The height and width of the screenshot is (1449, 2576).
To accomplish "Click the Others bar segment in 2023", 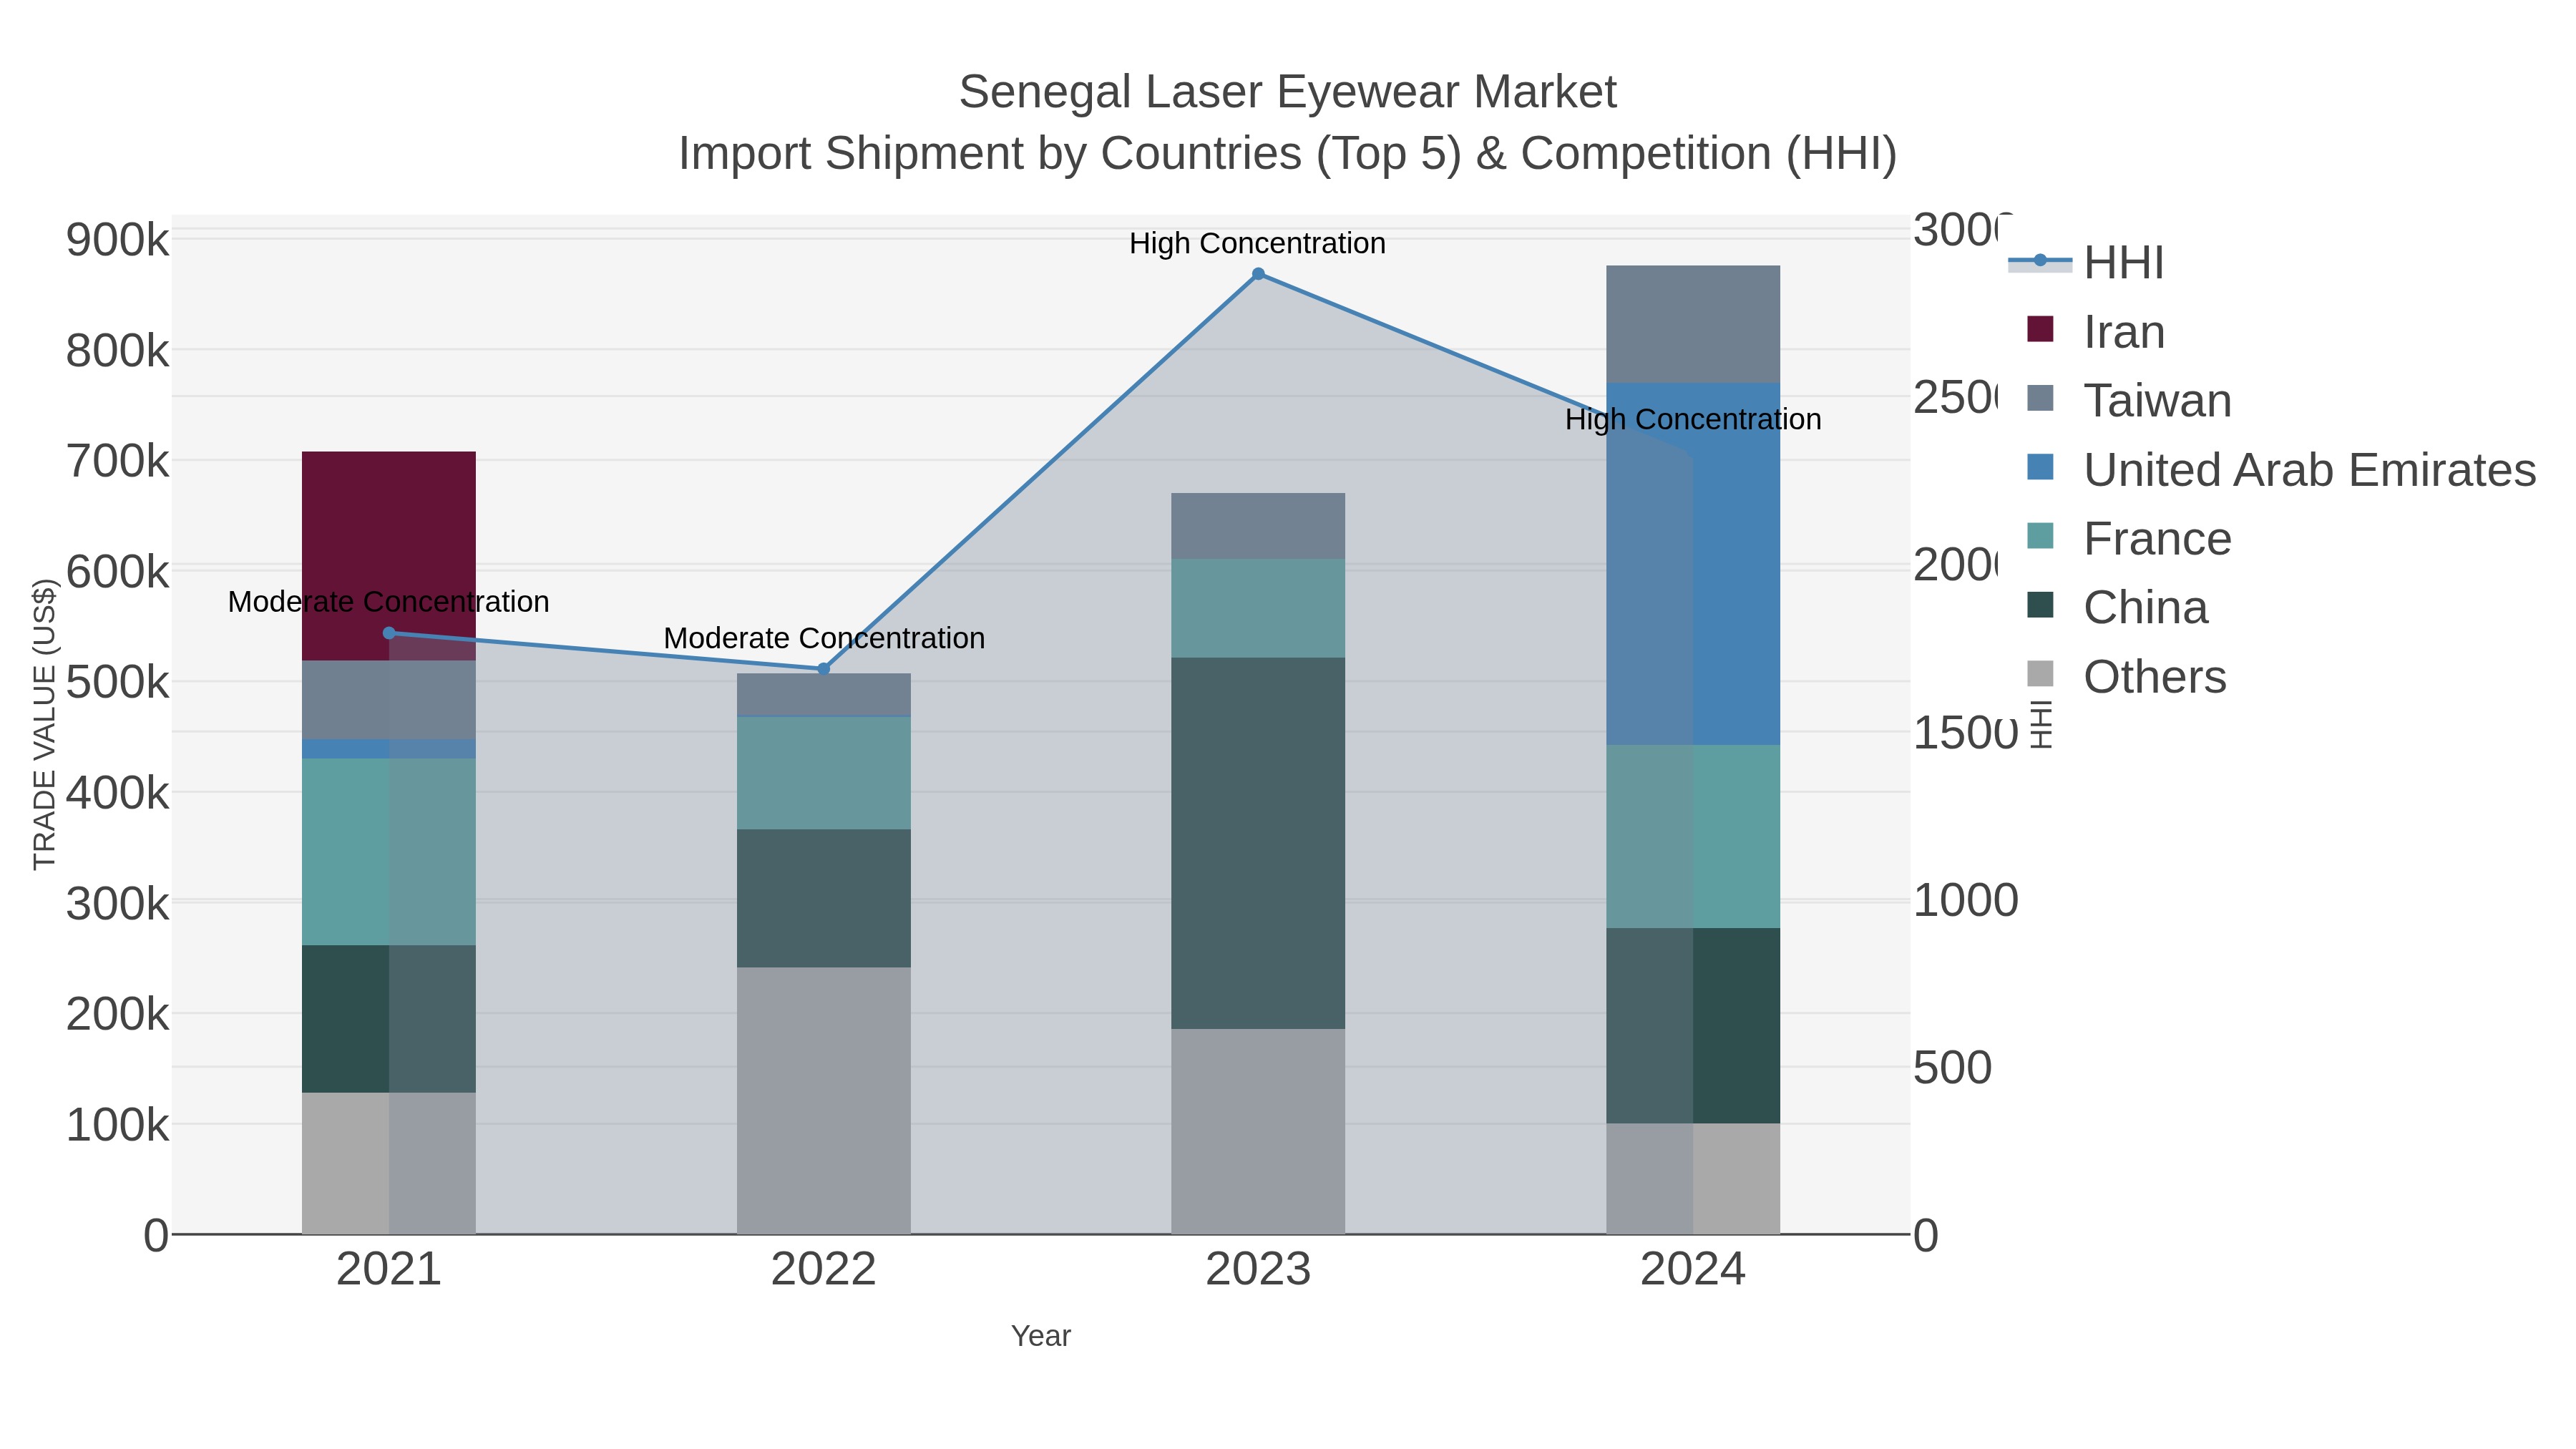I will pyautogui.click(x=1258, y=1131).
